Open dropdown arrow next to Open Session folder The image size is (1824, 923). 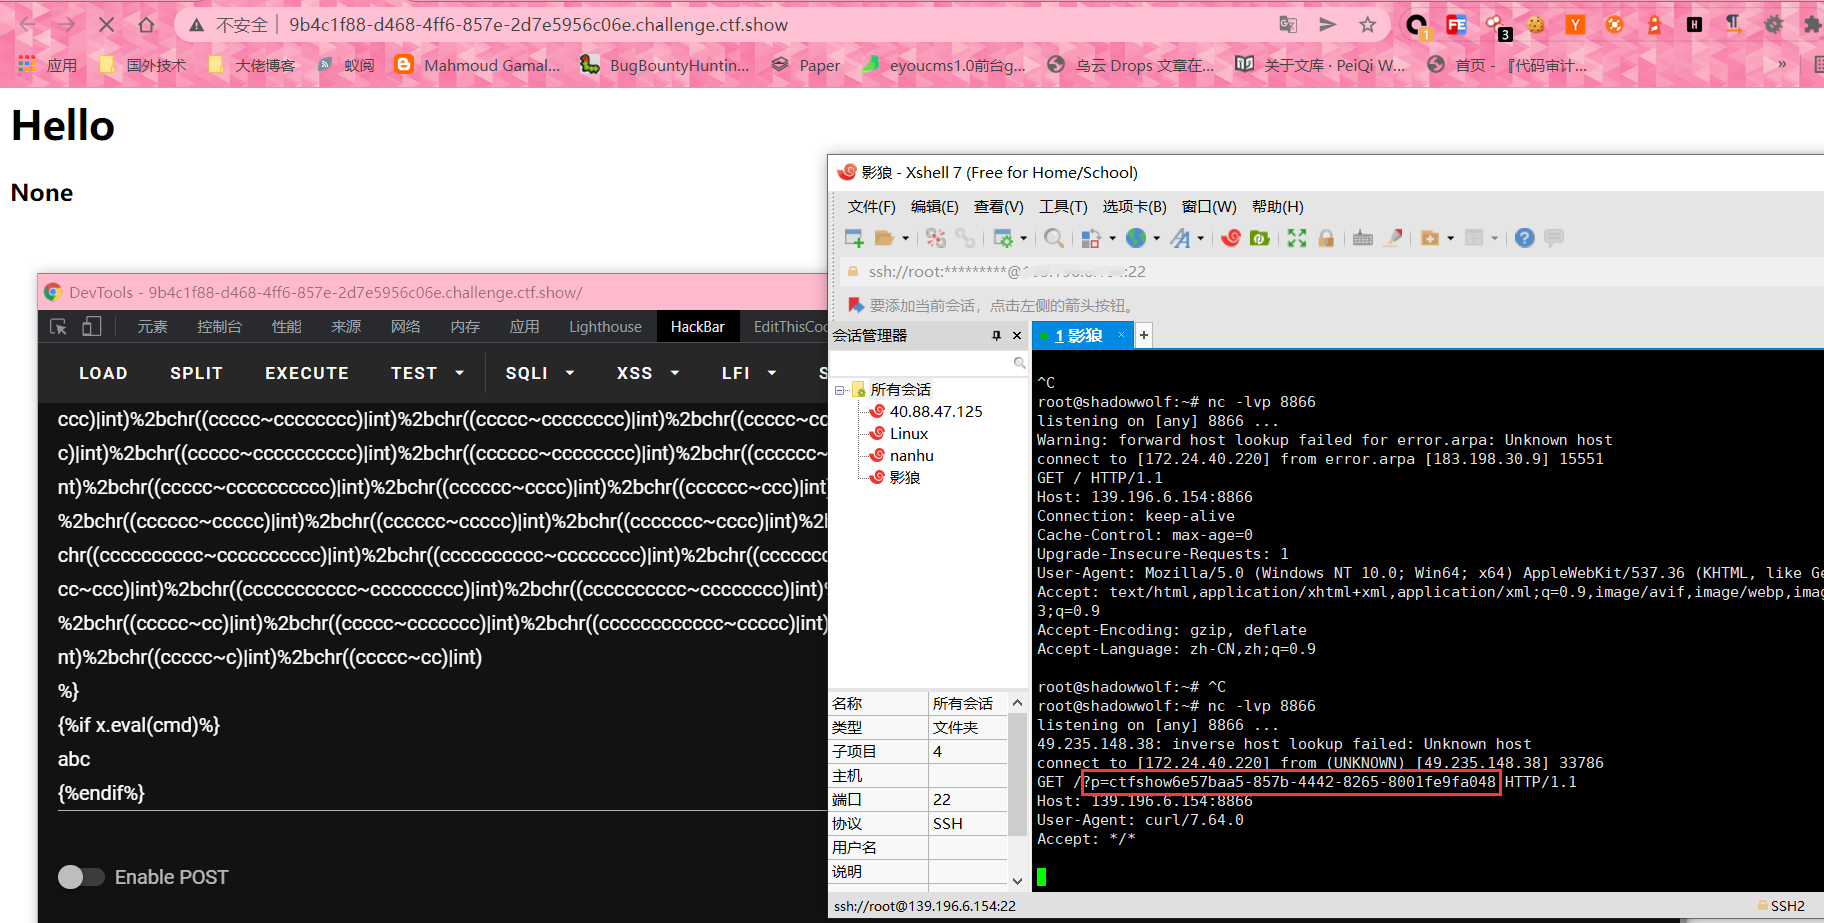906,238
